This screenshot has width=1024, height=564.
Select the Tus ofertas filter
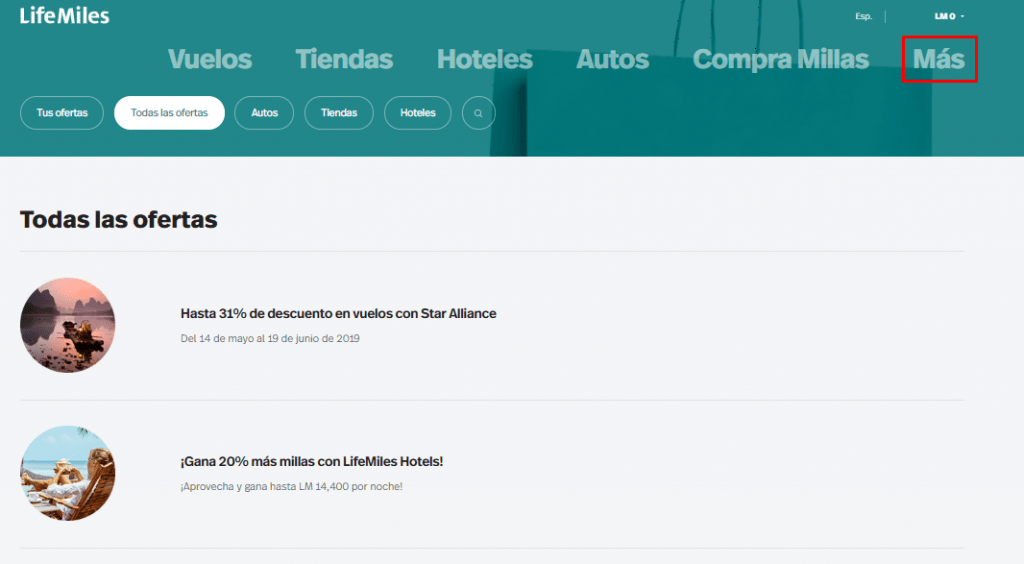tap(62, 113)
